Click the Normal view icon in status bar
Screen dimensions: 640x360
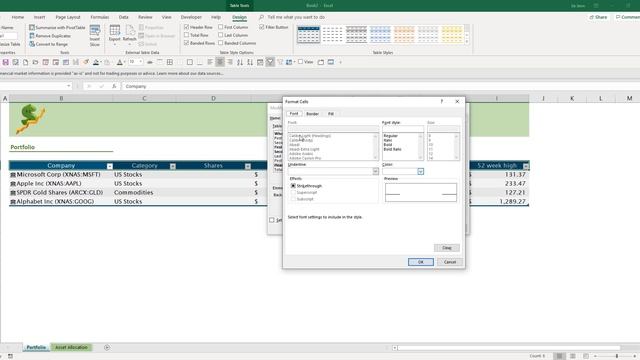(x=560, y=356)
